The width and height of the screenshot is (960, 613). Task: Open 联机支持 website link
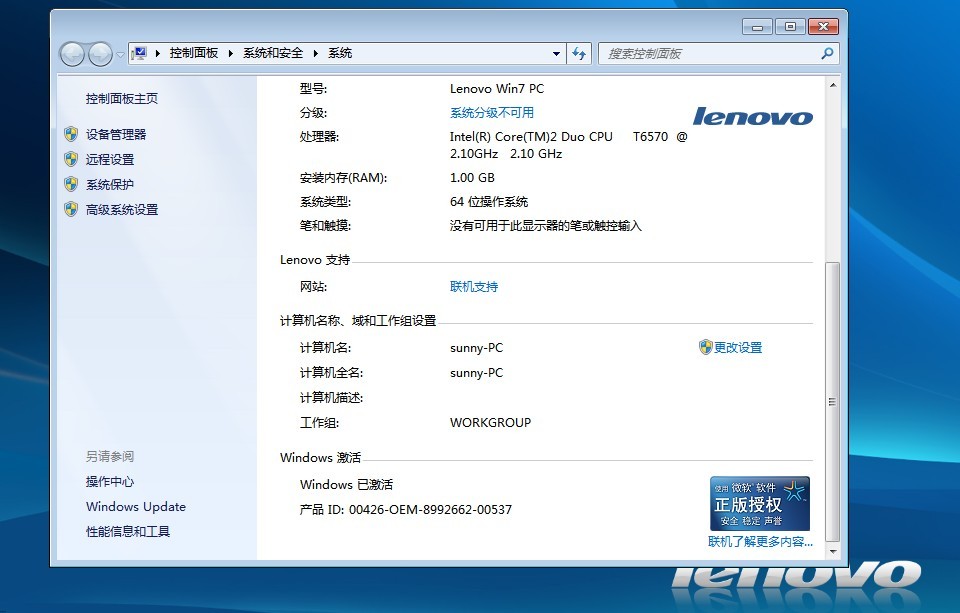[474, 287]
